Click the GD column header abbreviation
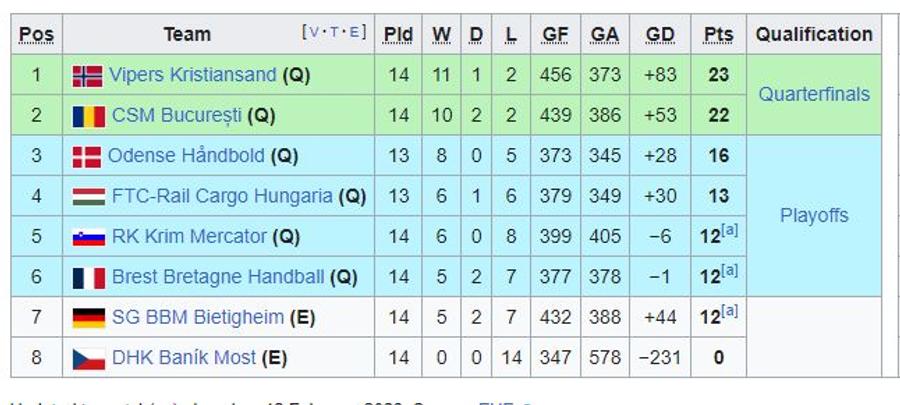The height and width of the screenshot is (405, 900). (x=660, y=35)
